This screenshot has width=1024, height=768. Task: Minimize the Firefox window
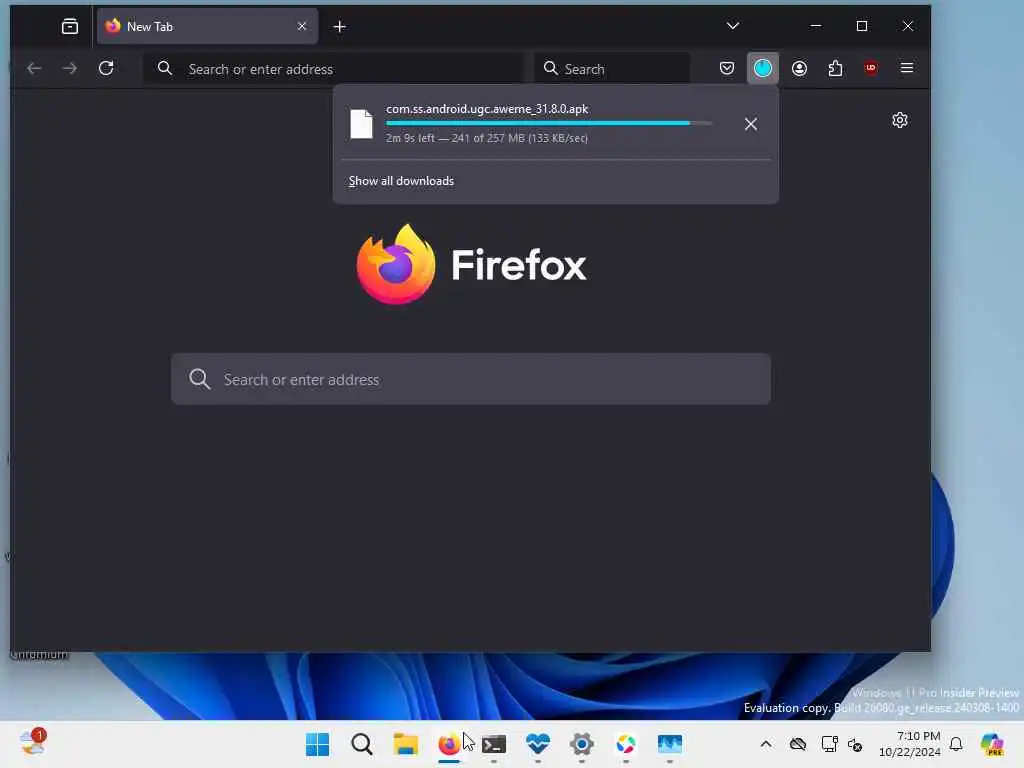(816, 26)
